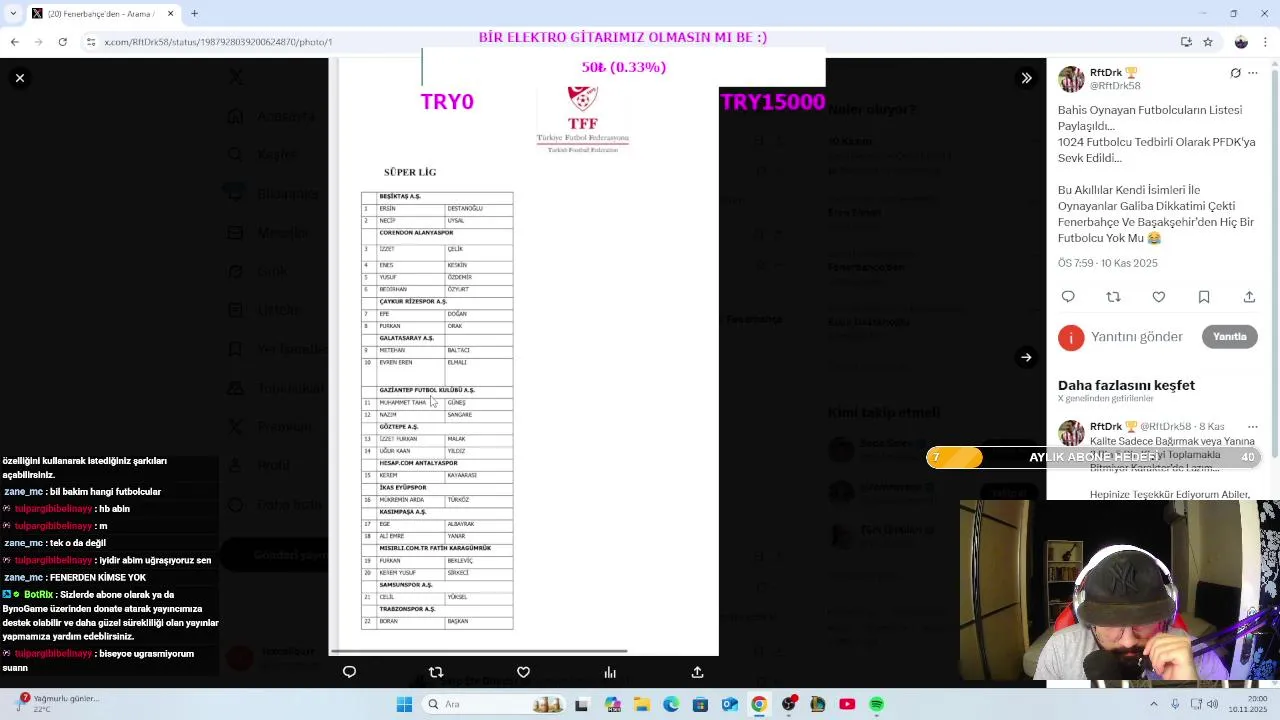This screenshot has width=1280, height=720.
Task: Close the photo viewer with X
Action: point(20,78)
